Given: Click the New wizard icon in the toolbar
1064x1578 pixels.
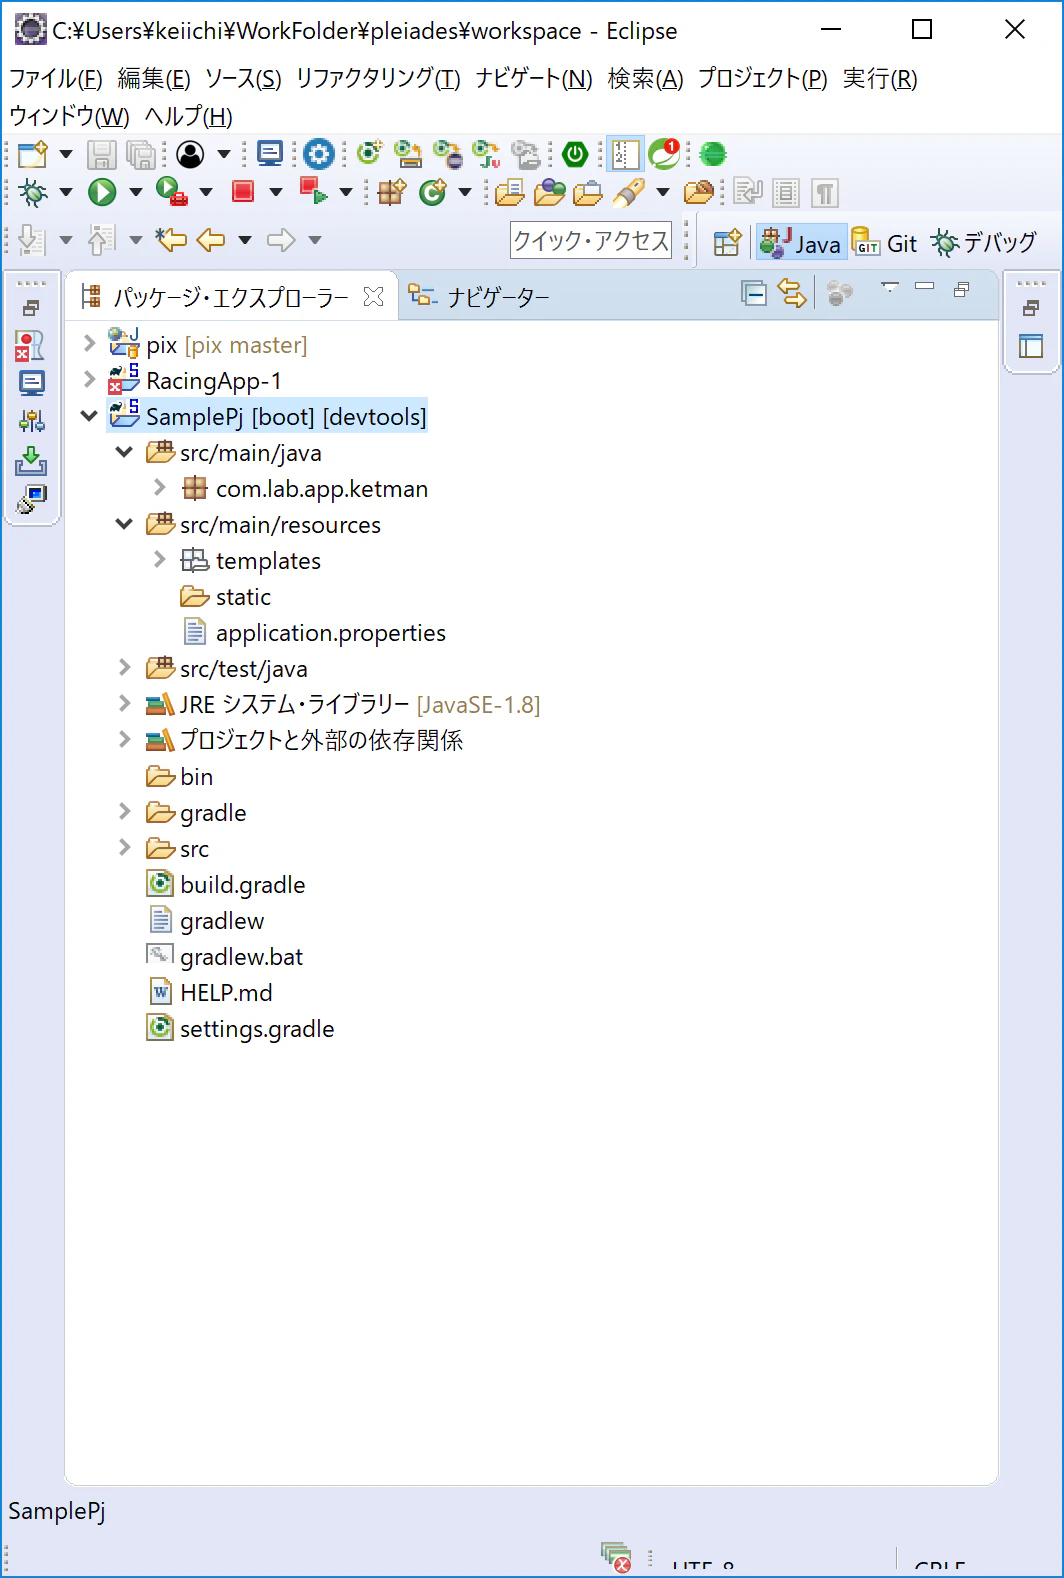Looking at the screenshot, I should (x=32, y=154).
